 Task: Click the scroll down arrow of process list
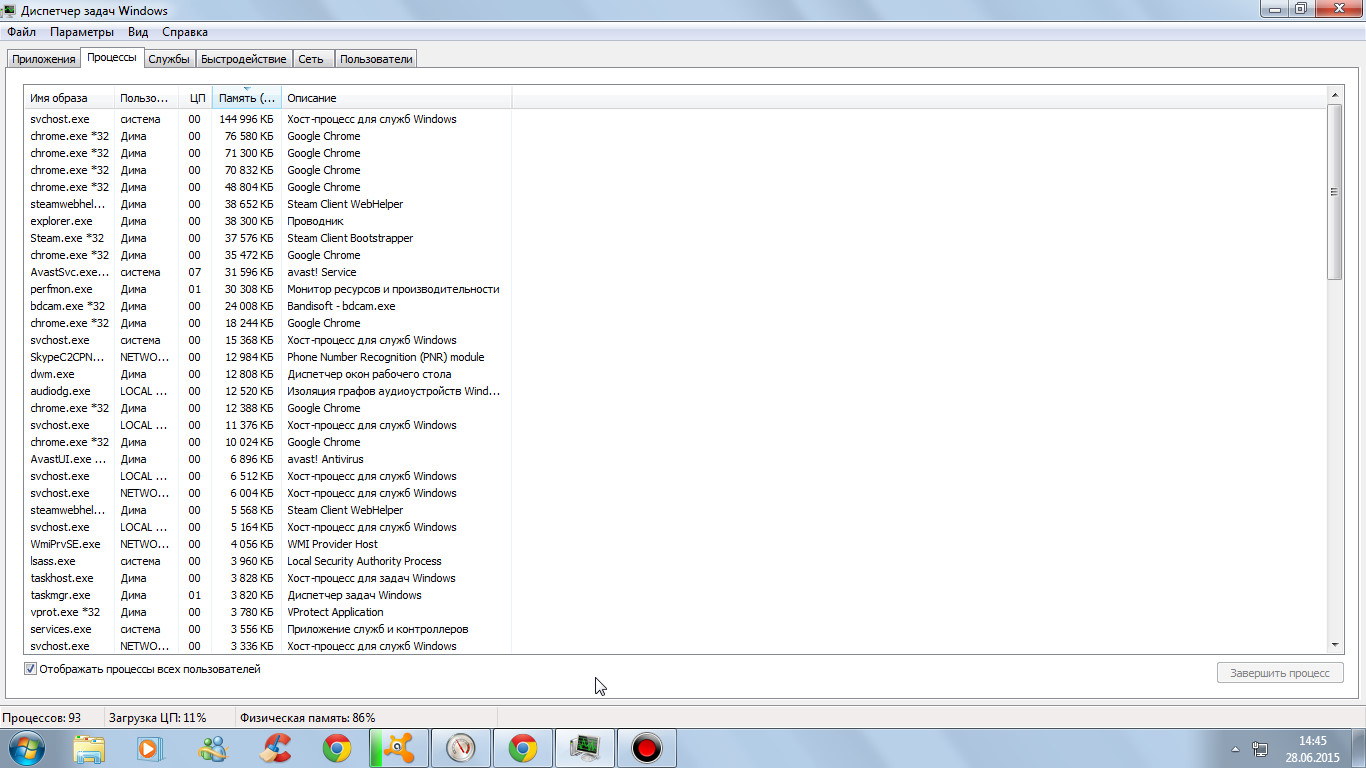pos(1335,646)
